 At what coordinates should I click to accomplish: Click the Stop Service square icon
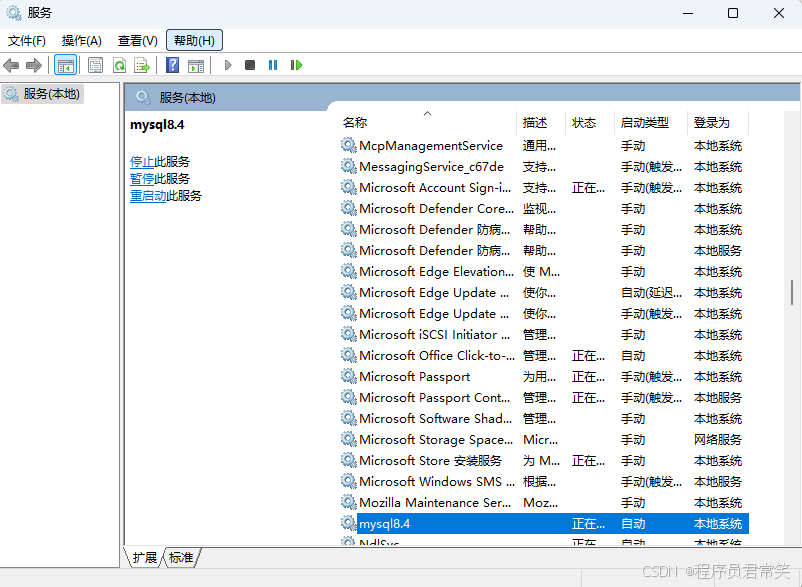250,65
